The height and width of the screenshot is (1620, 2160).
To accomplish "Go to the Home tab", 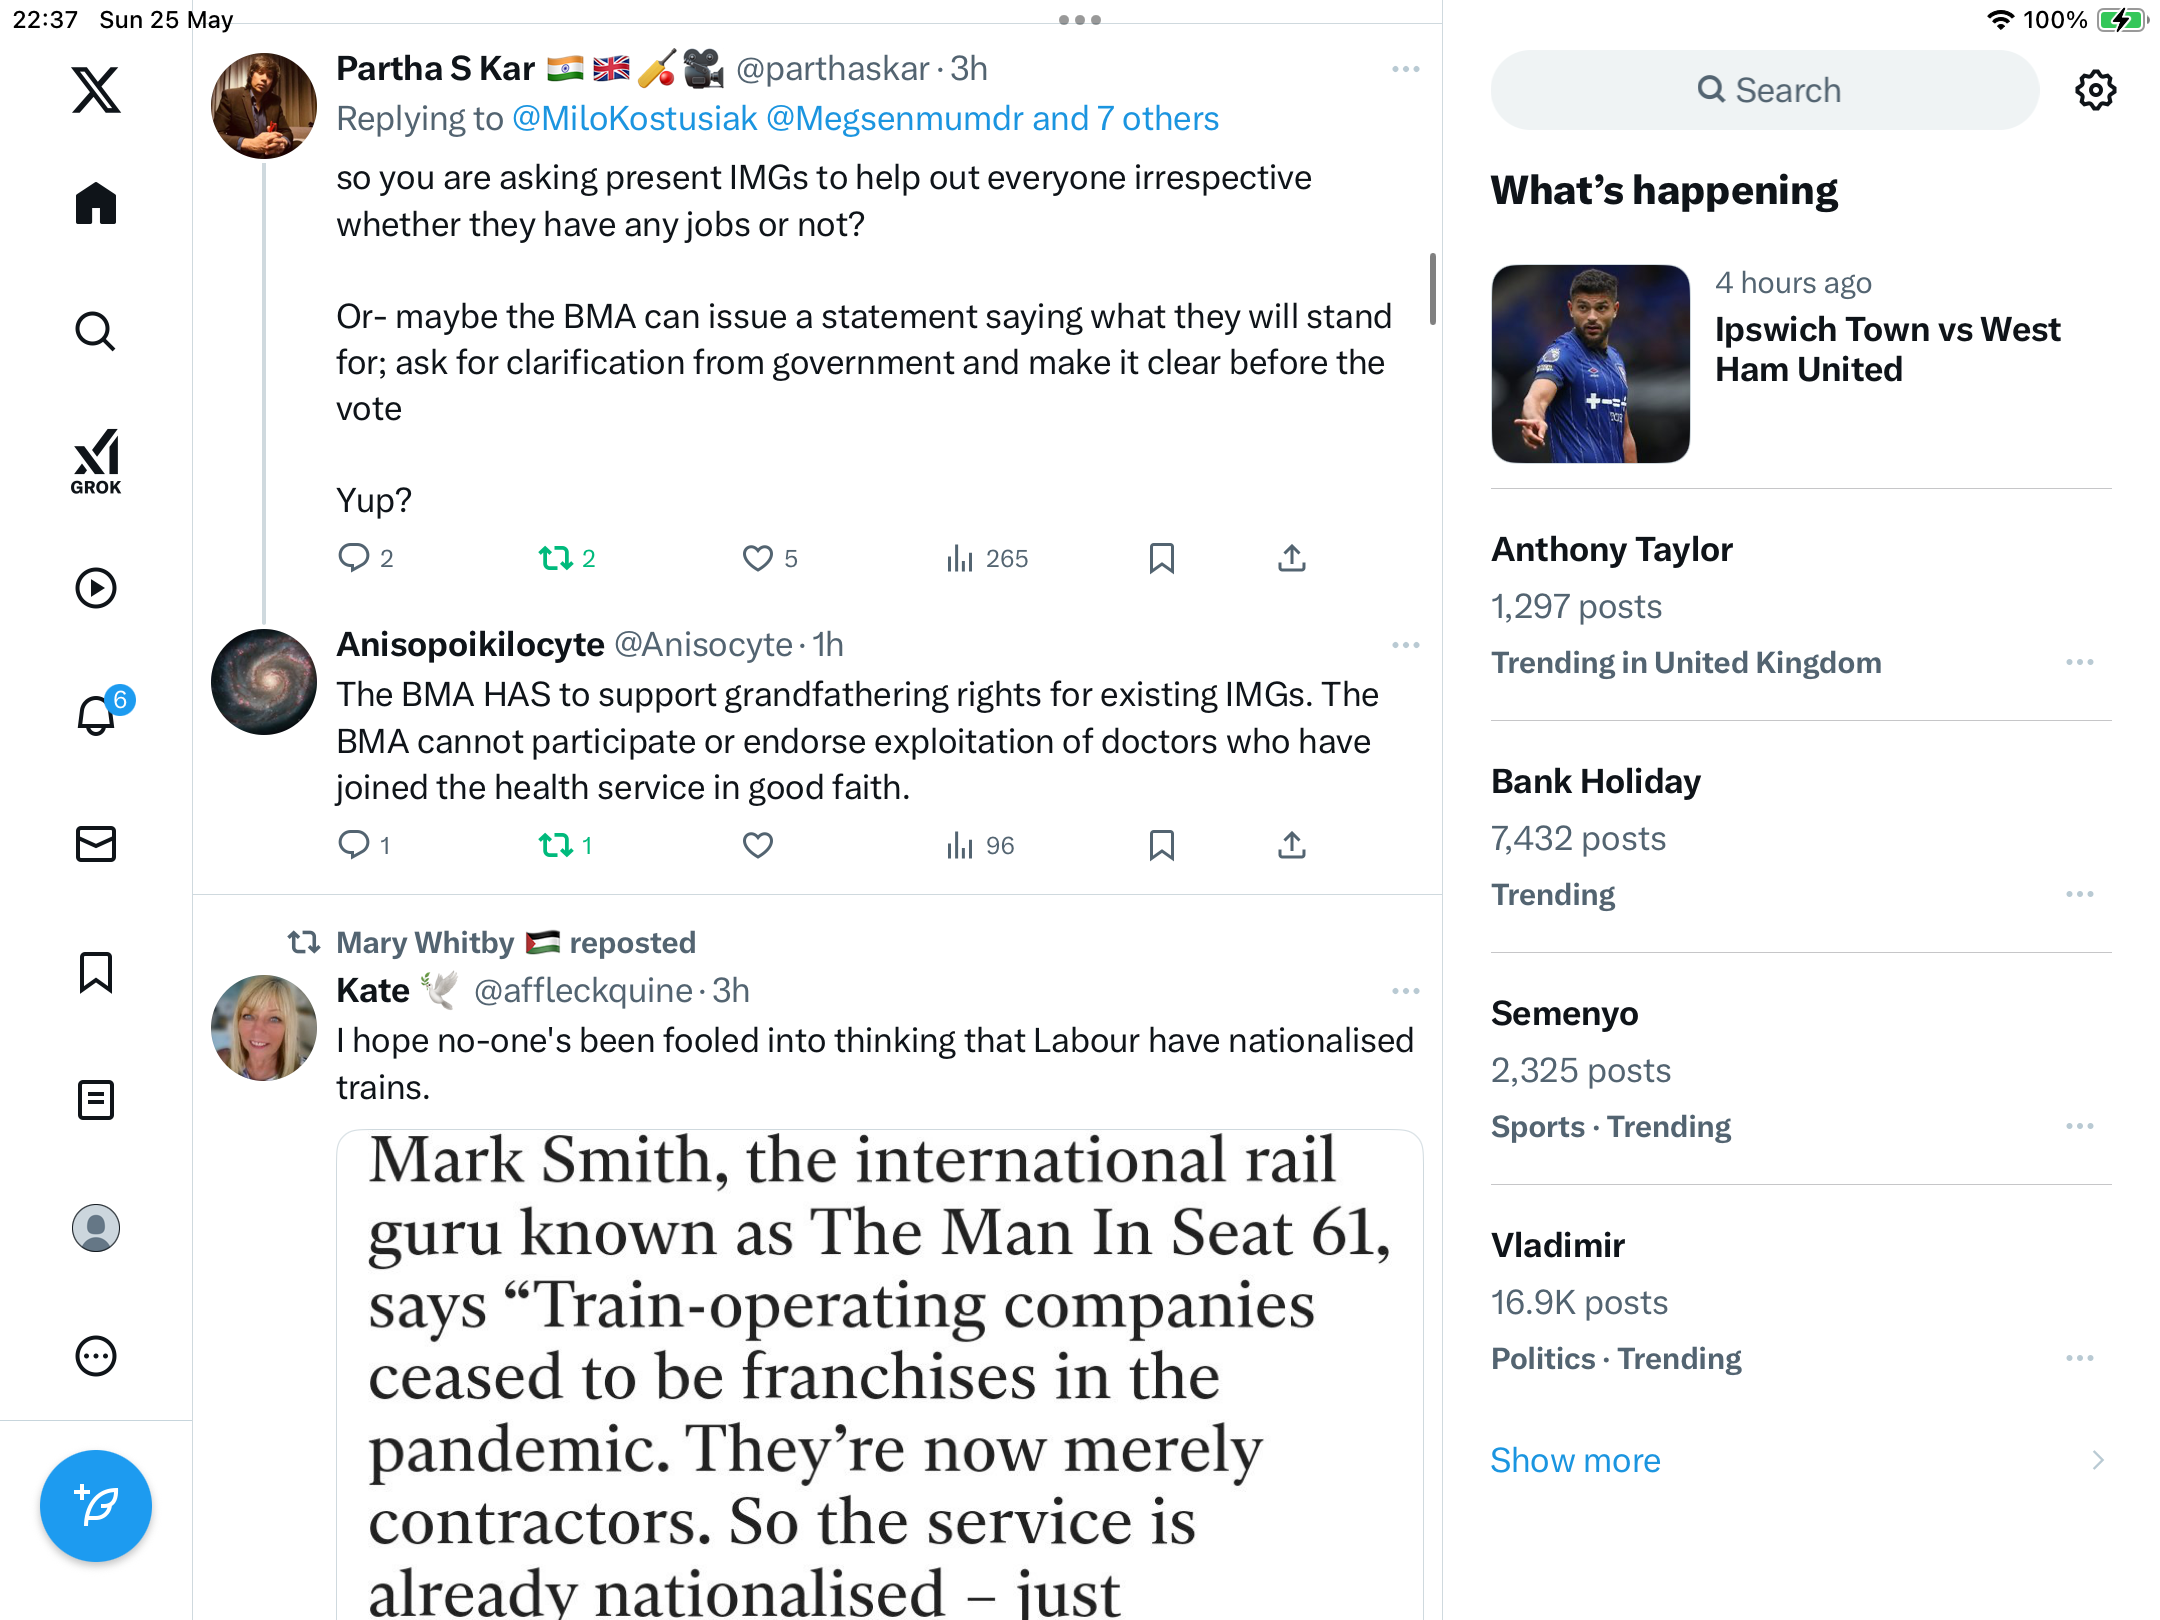I will coord(96,204).
